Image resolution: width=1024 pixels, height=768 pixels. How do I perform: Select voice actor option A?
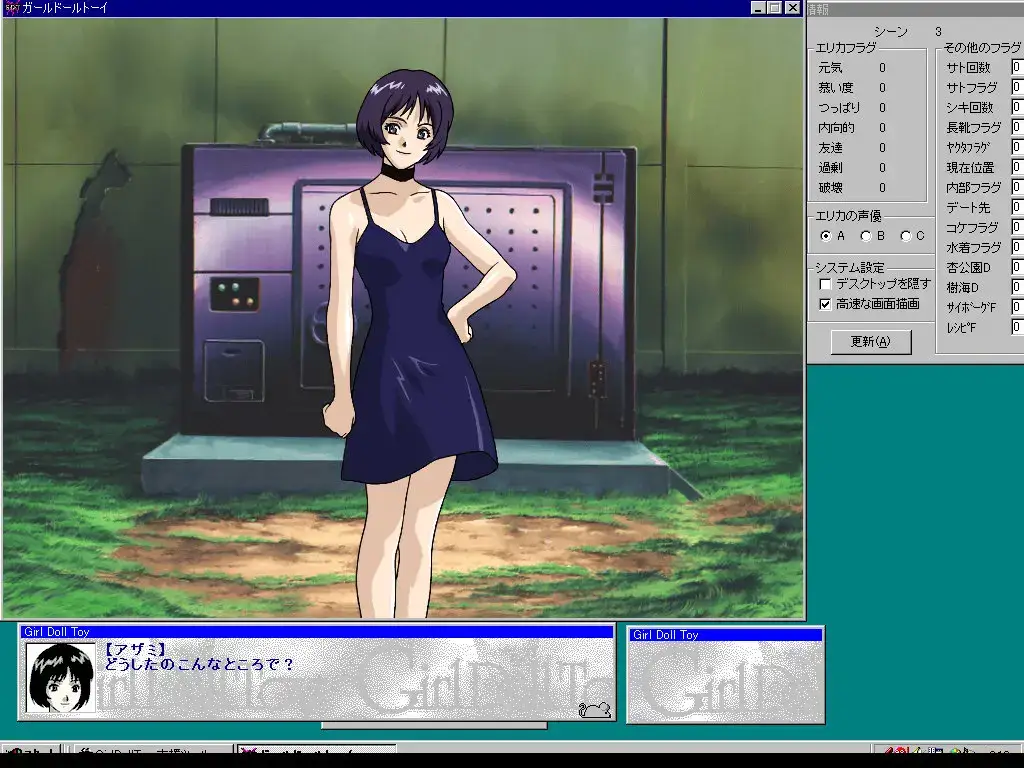click(826, 236)
